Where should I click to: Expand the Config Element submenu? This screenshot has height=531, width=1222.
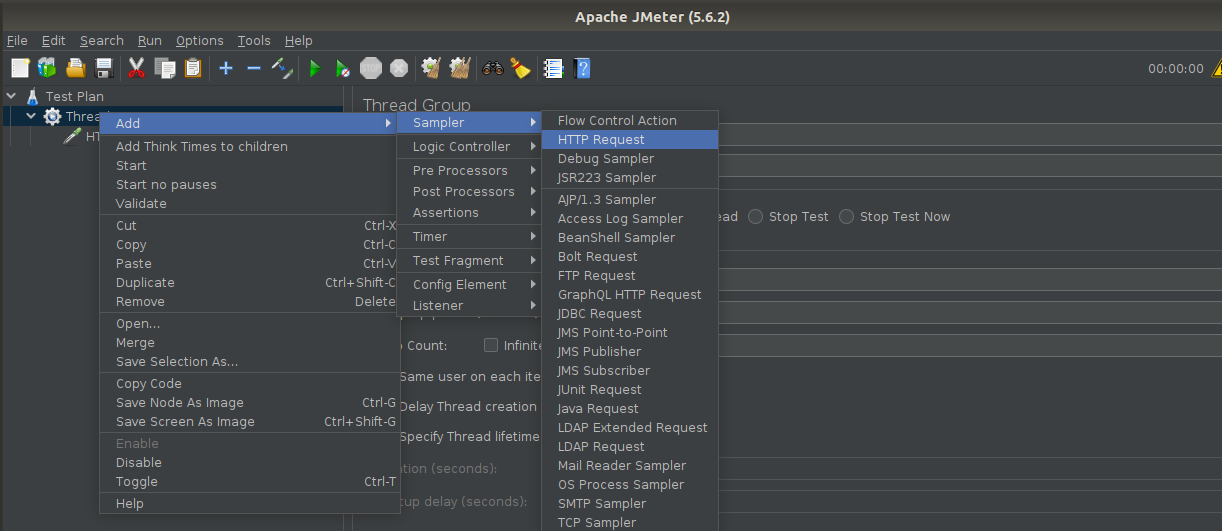(468, 284)
